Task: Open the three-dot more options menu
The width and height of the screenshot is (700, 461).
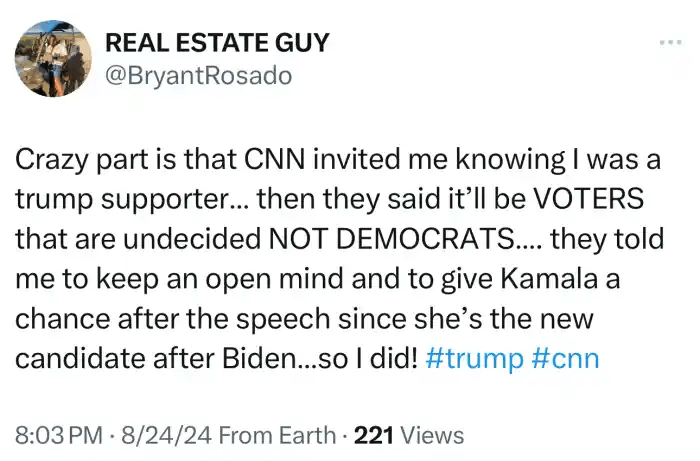Action: click(669, 43)
